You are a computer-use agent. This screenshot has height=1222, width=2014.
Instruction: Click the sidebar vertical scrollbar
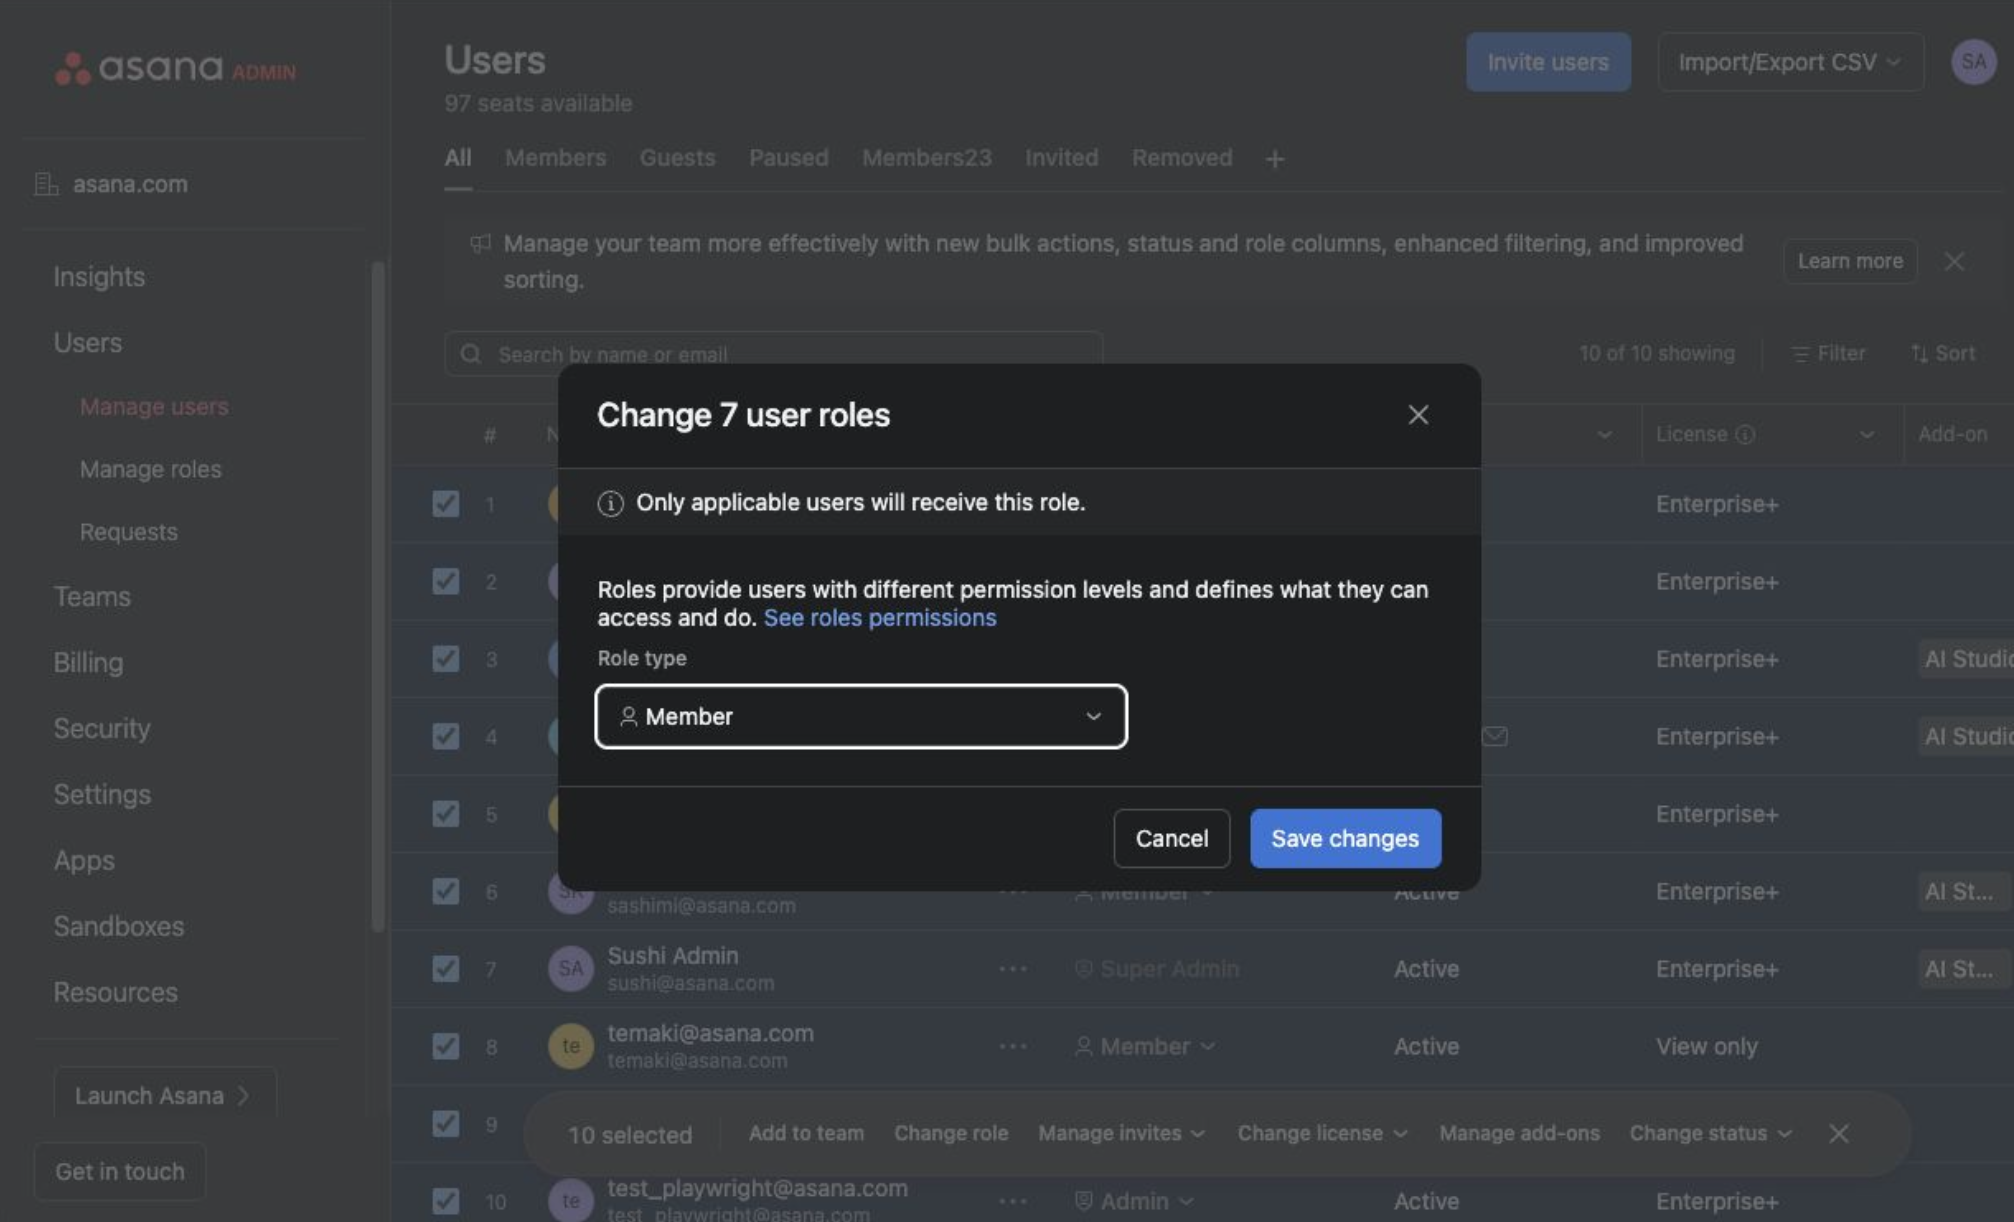(378, 596)
